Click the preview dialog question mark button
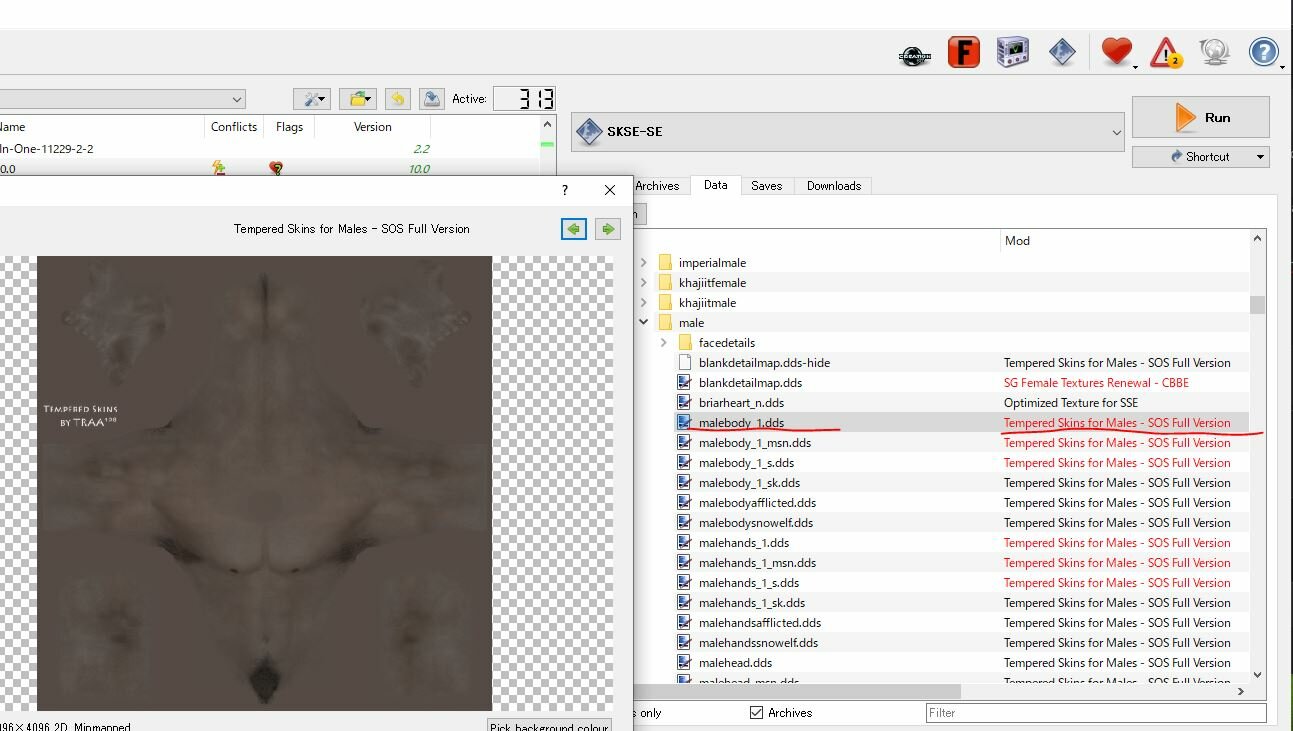This screenshot has height=731, width=1293. click(564, 190)
